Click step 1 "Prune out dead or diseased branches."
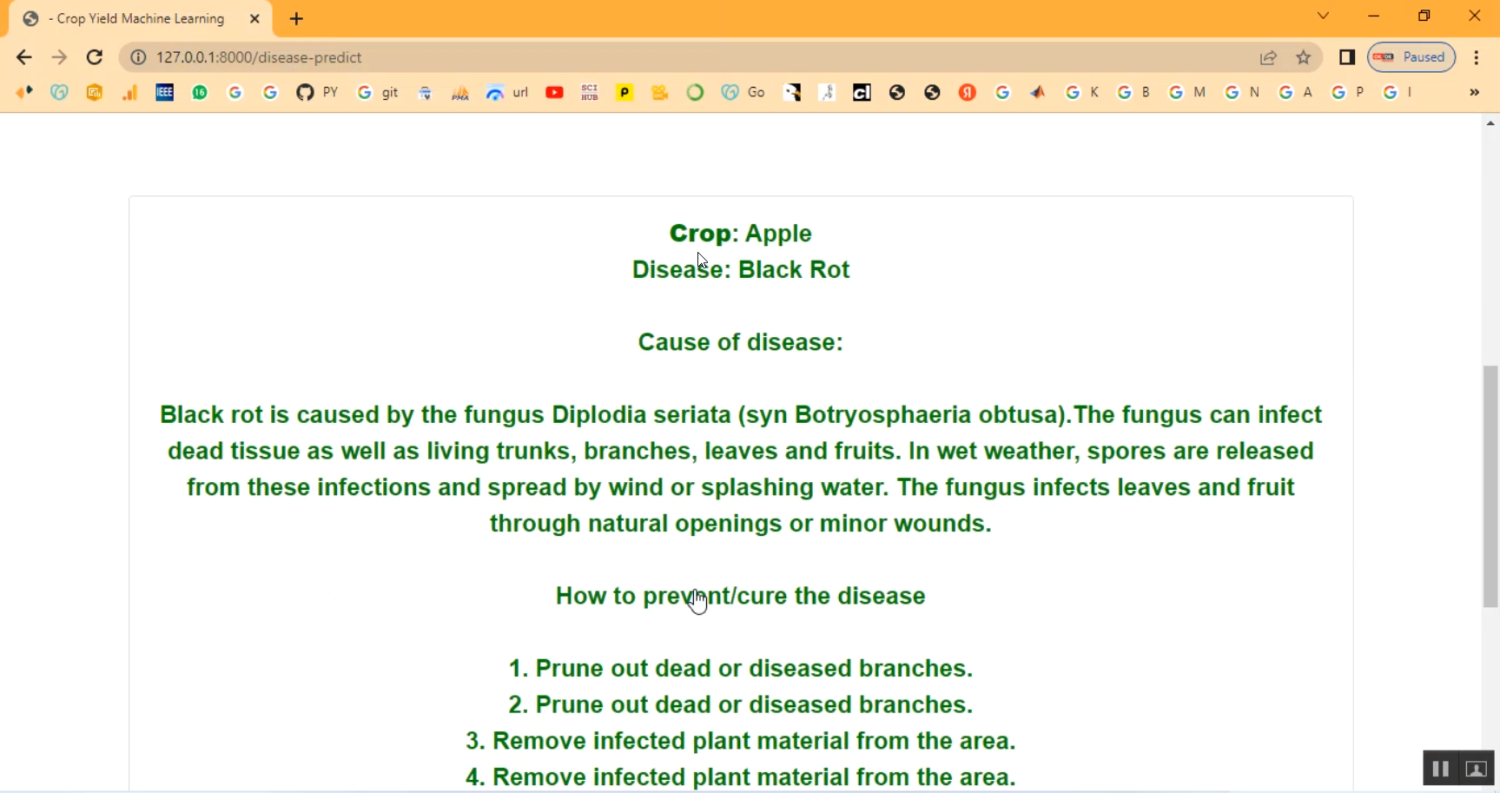Image resolution: width=1500 pixels, height=793 pixels. [x=741, y=668]
